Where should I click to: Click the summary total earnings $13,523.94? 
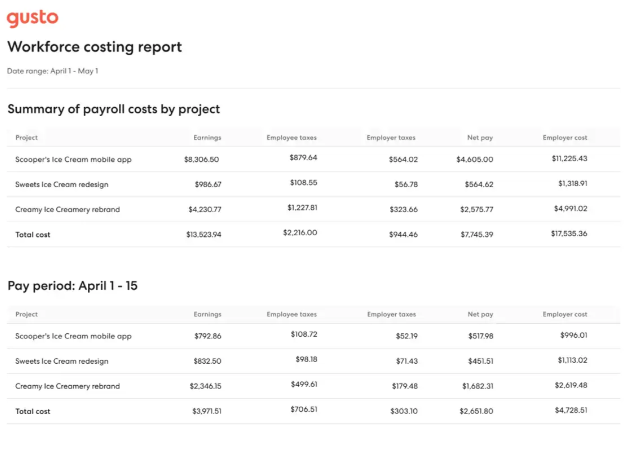(203, 234)
